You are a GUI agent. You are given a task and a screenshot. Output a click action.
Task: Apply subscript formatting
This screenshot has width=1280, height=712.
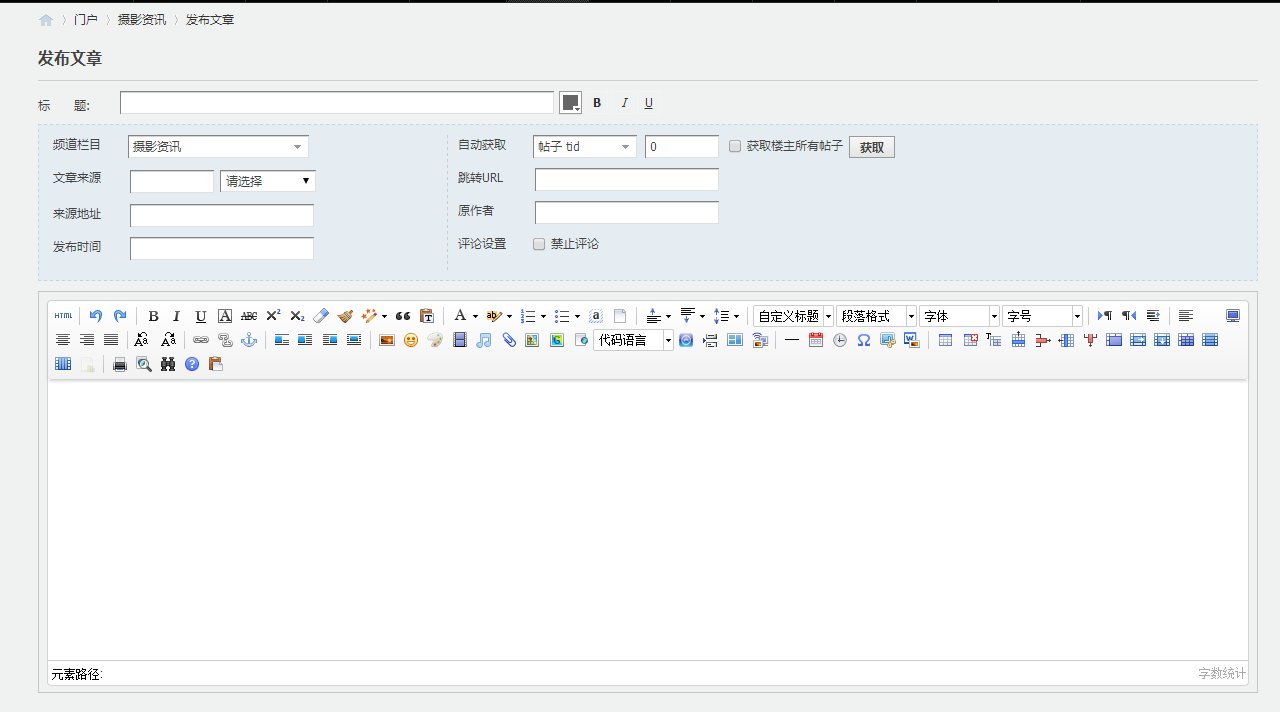(297, 316)
